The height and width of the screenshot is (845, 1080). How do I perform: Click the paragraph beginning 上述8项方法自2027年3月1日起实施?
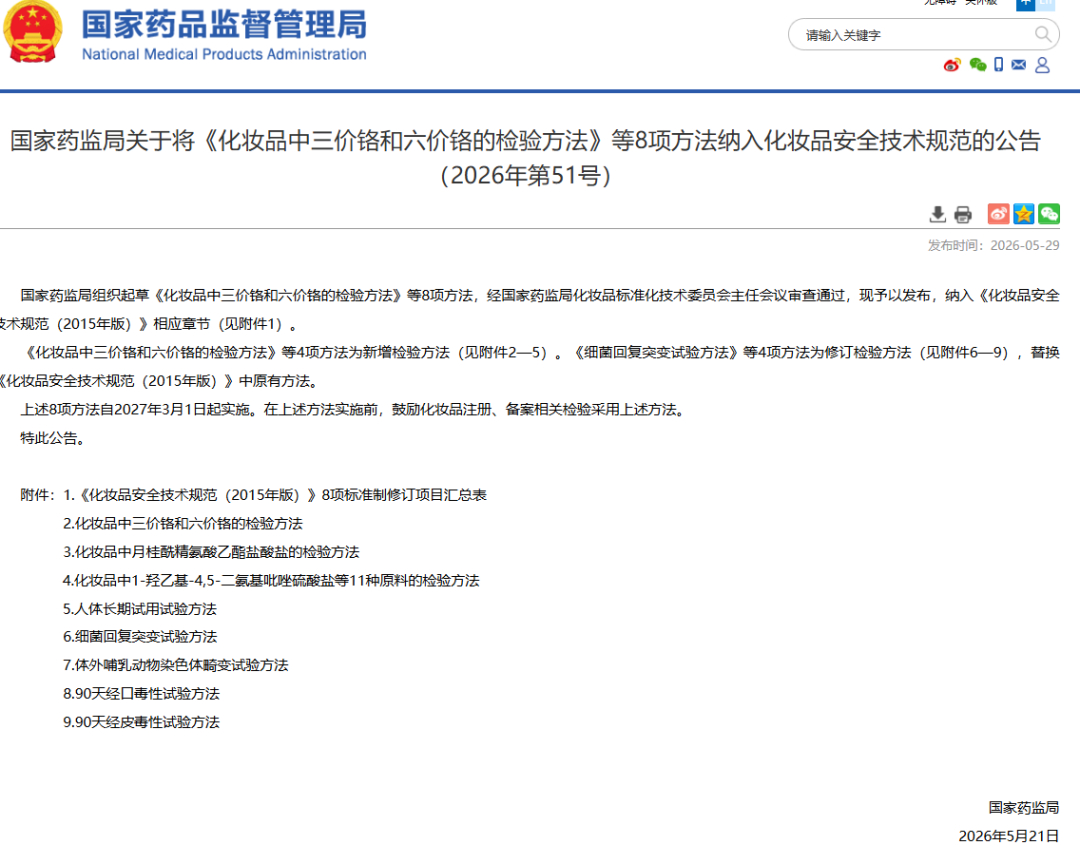(353, 410)
